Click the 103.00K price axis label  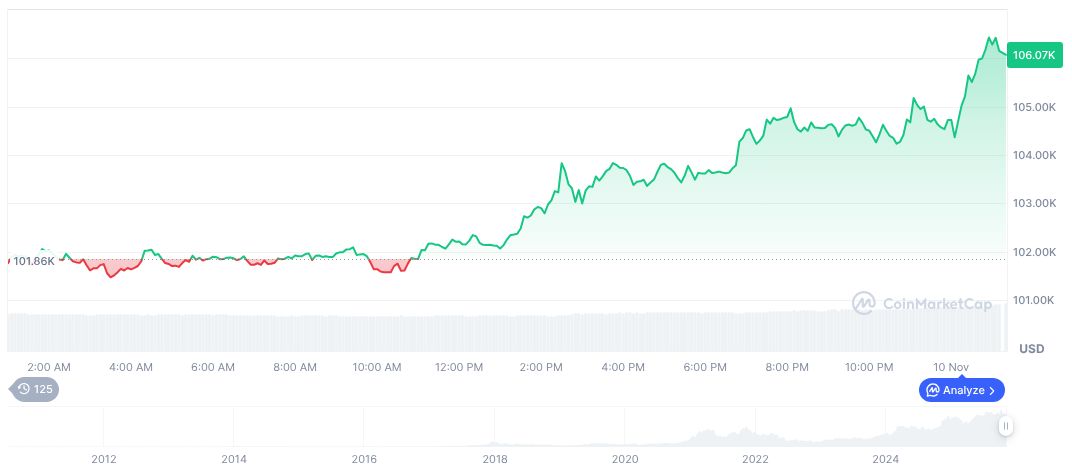pyautogui.click(x=1033, y=203)
